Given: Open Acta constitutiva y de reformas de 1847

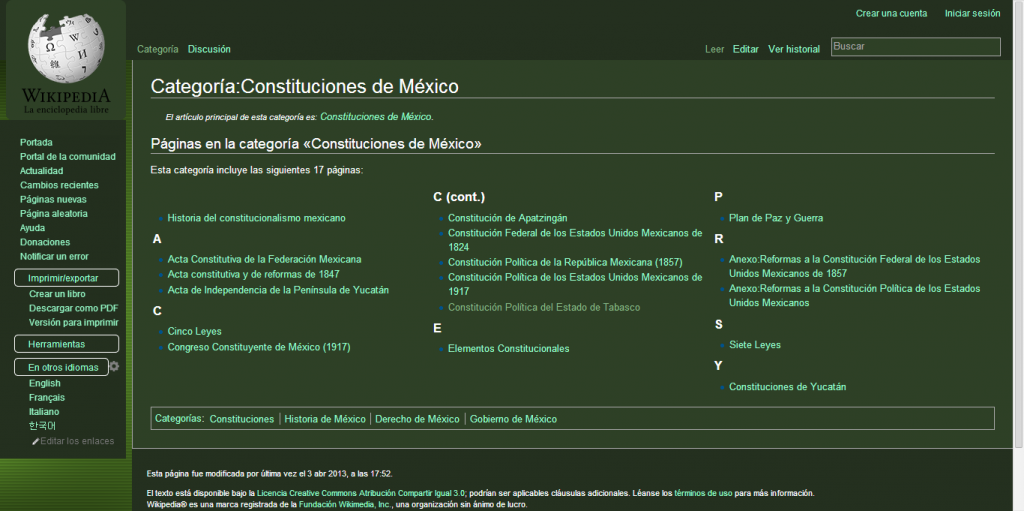Looking at the screenshot, I should tap(253, 274).
